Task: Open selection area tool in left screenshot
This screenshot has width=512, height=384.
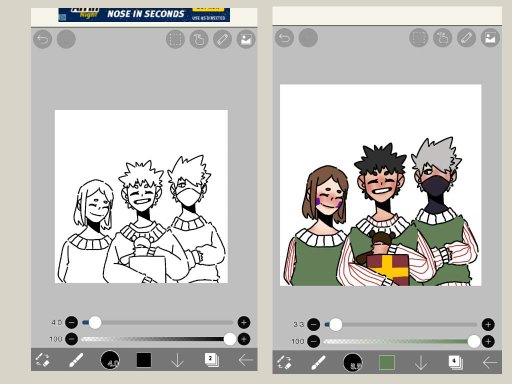Action: pos(175,39)
